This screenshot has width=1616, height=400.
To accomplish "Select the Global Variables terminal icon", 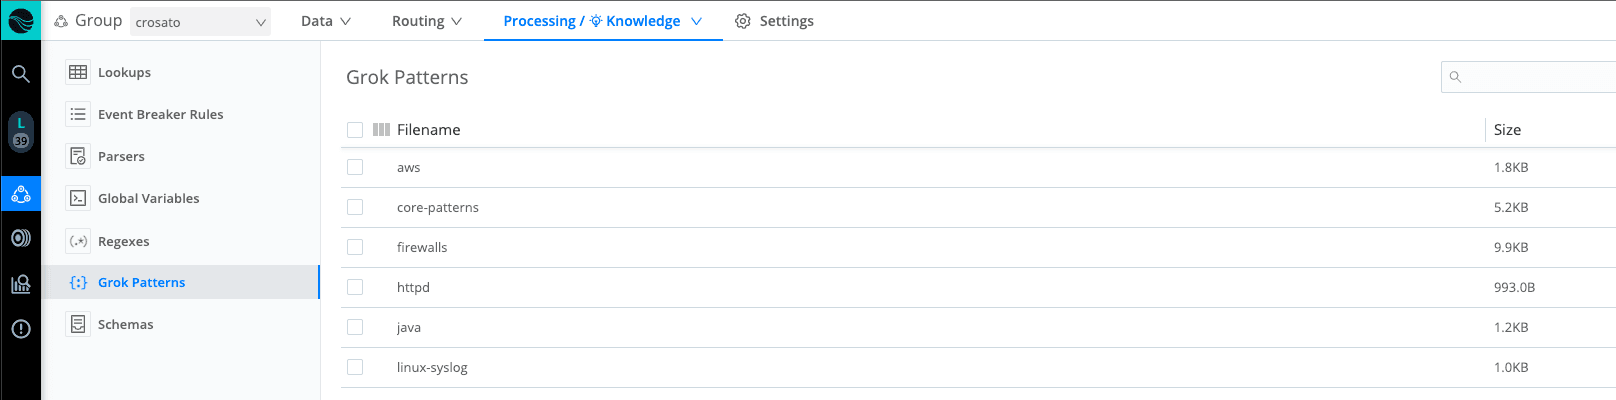I will tap(78, 198).
